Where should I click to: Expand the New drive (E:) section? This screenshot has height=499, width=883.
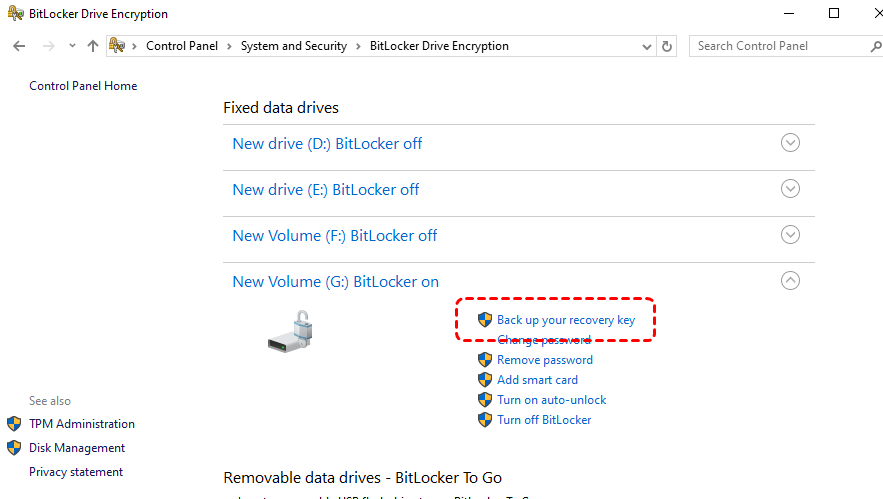click(790, 189)
